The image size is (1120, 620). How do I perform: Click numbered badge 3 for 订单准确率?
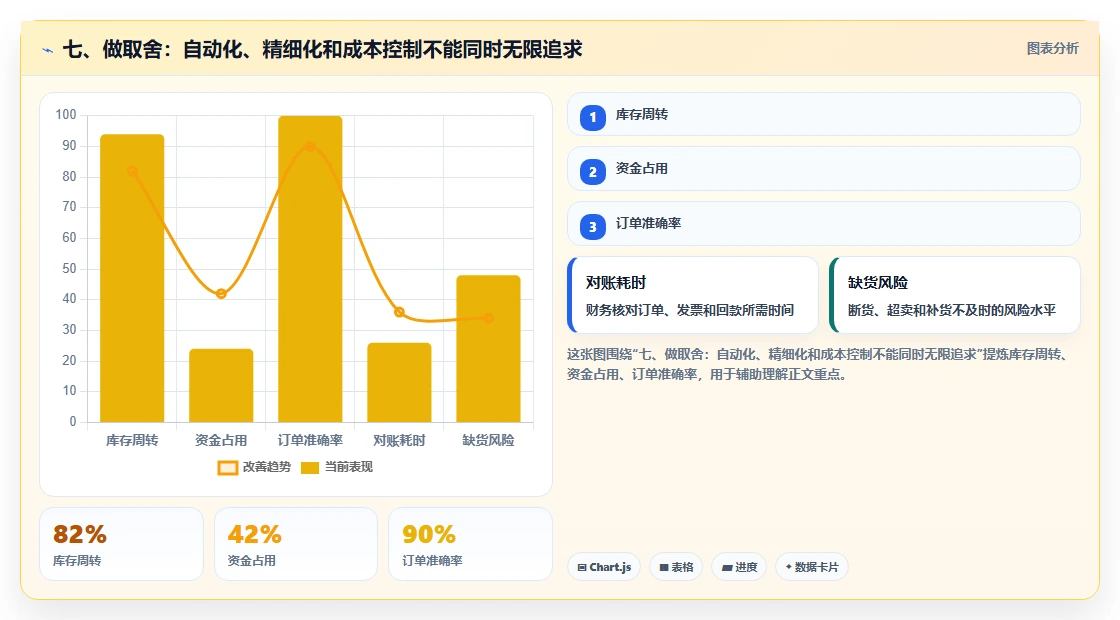[x=592, y=227]
